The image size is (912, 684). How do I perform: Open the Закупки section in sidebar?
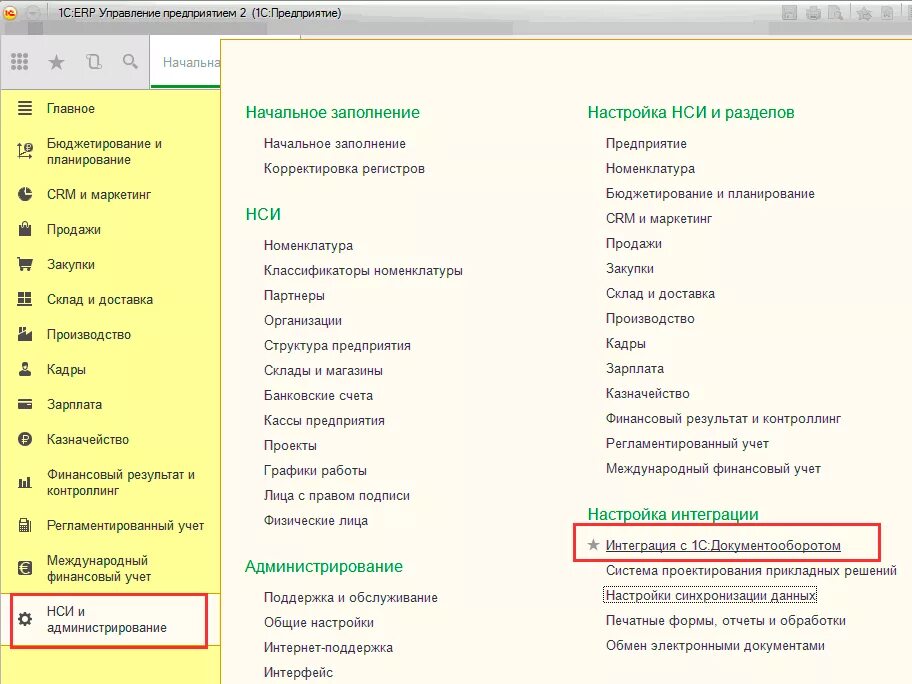tap(71, 264)
